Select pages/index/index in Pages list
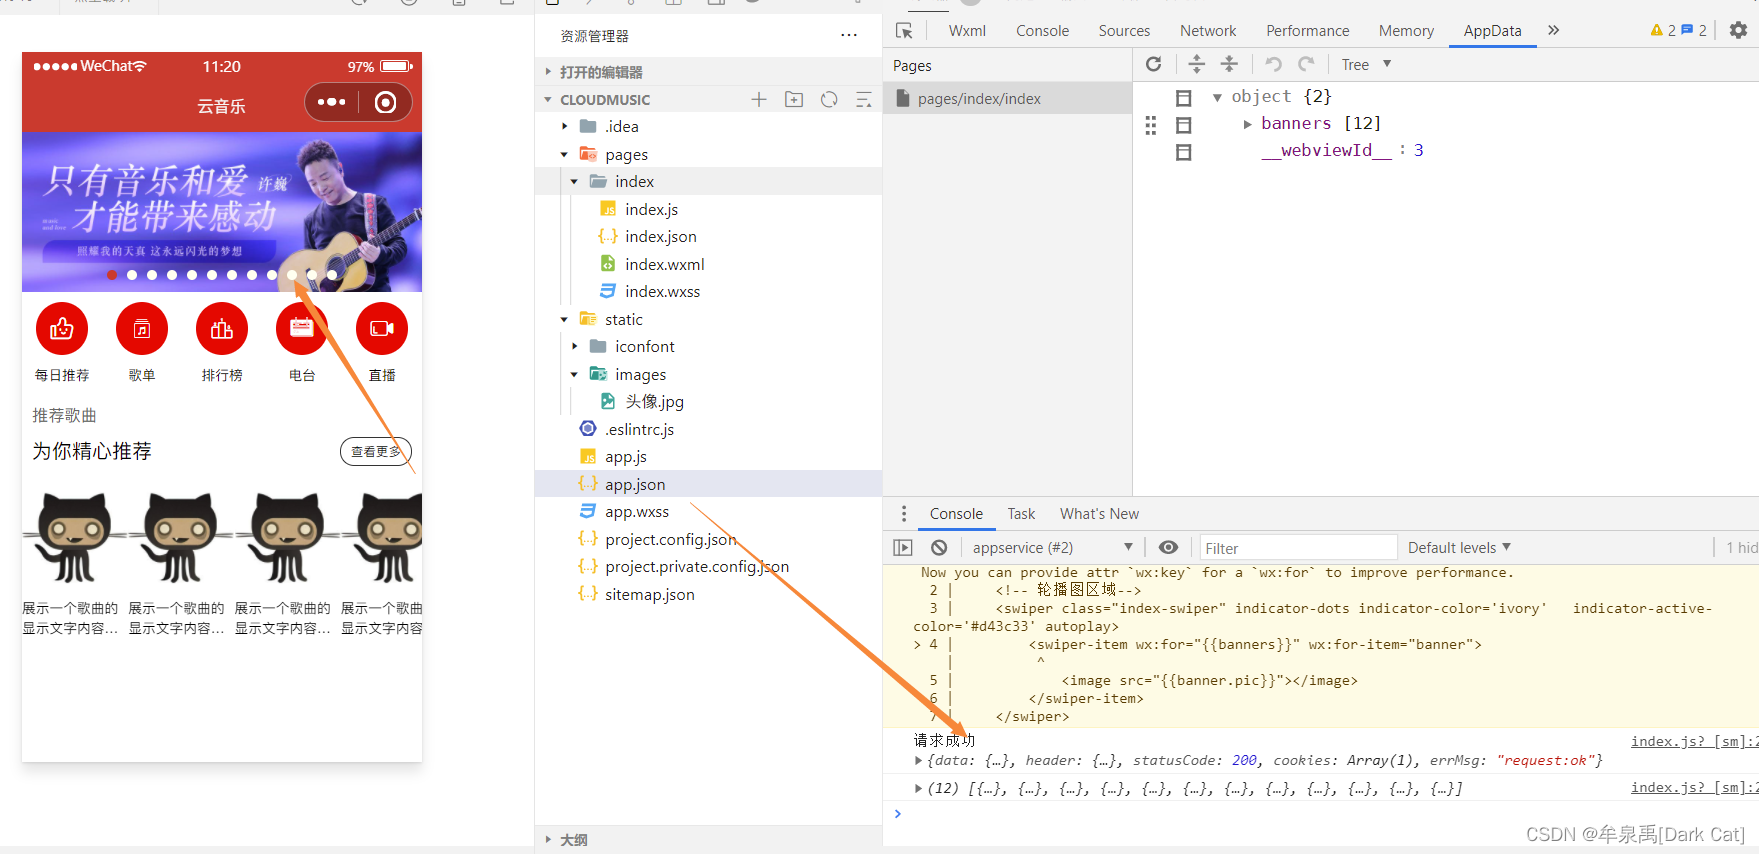Viewport: 1759px width, 854px height. pos(1007,98)
